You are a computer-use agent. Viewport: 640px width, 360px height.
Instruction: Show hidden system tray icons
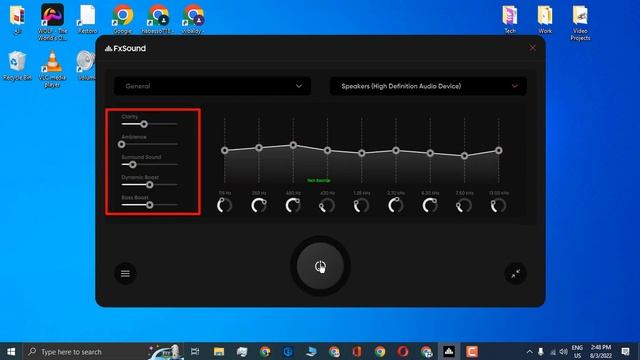529,351
